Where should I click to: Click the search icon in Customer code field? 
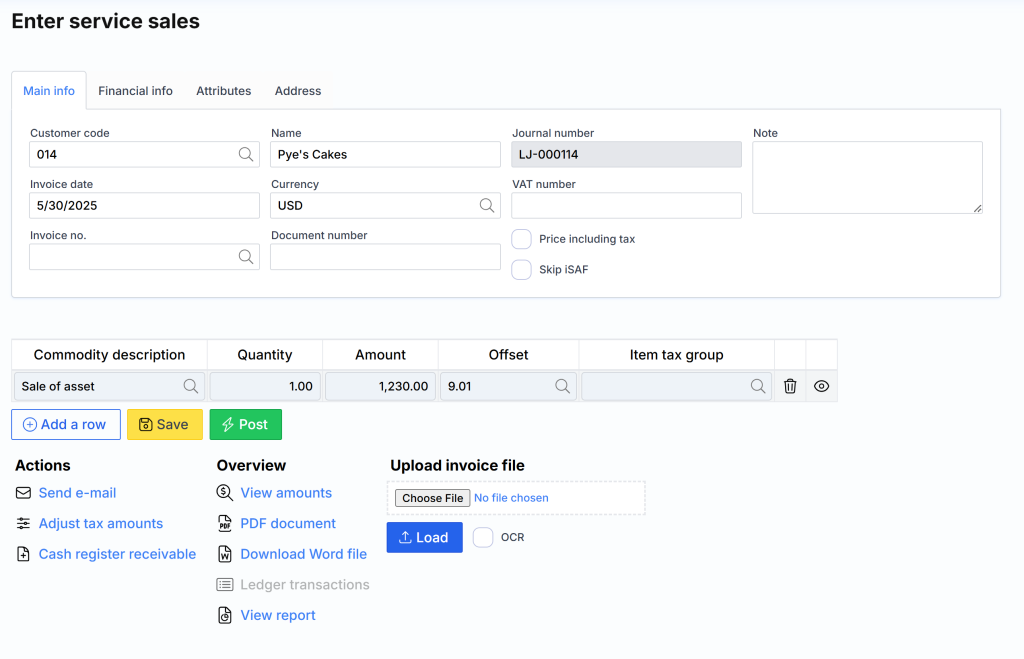pos(246,154)
